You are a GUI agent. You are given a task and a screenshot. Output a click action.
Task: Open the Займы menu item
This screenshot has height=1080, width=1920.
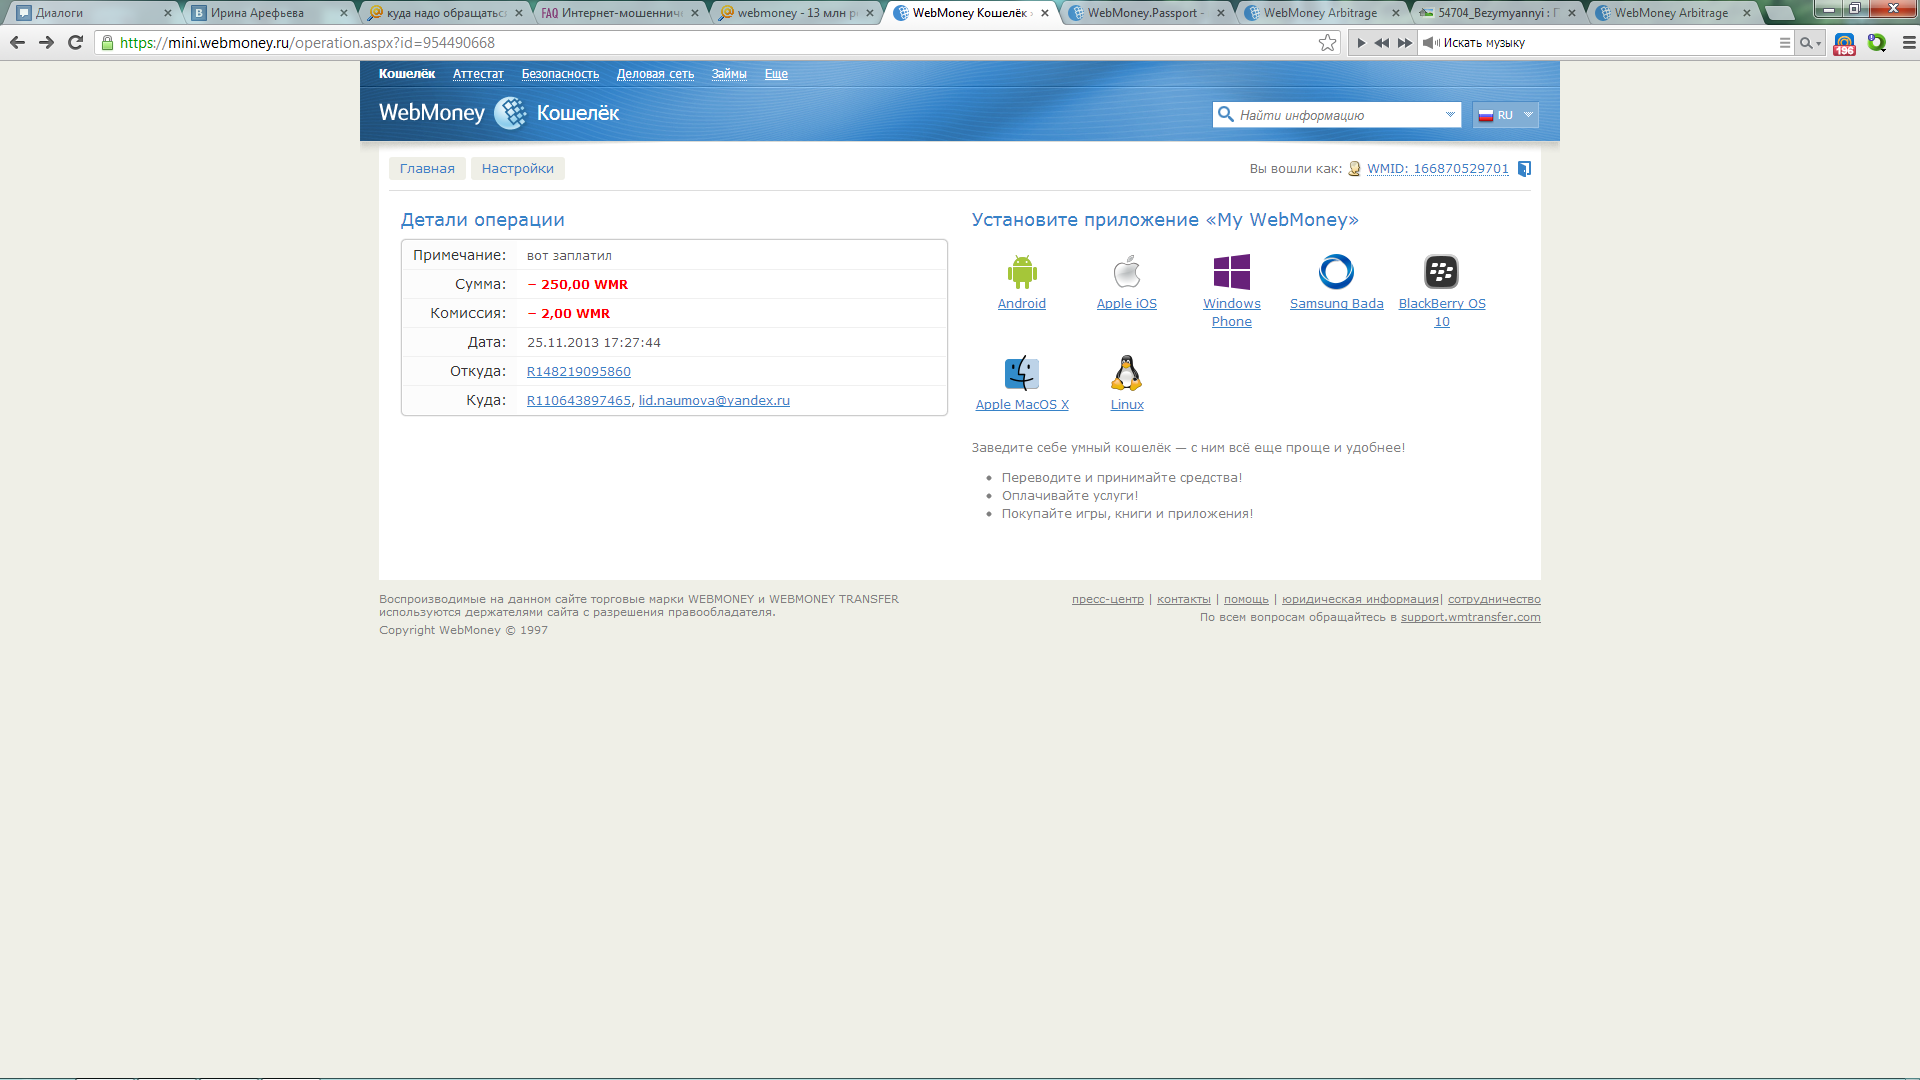pos(729,74)
